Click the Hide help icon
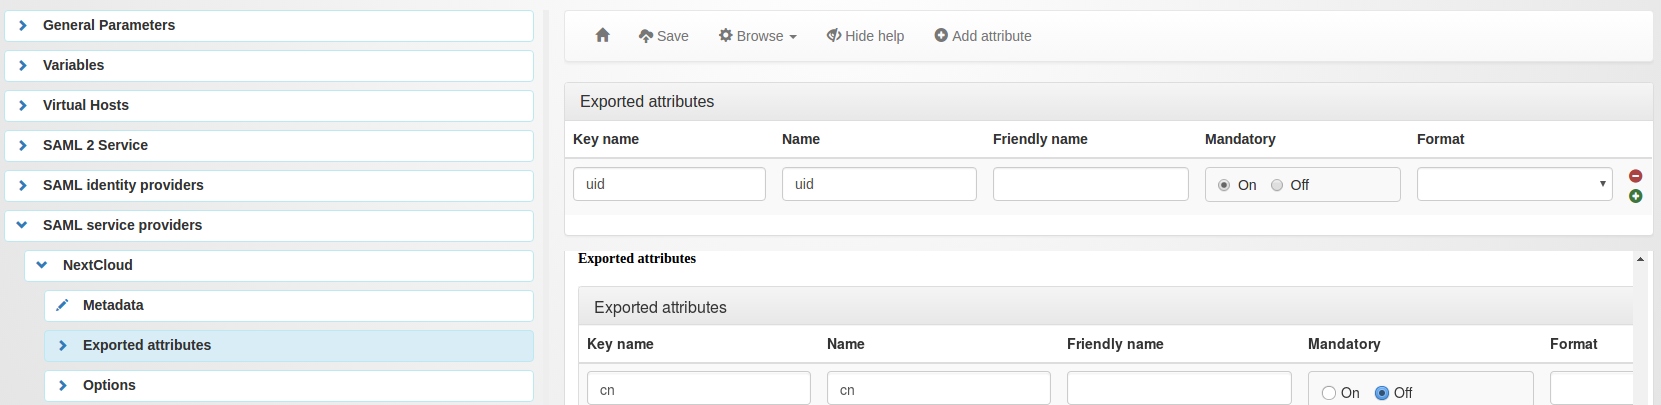 coord(834,36)
